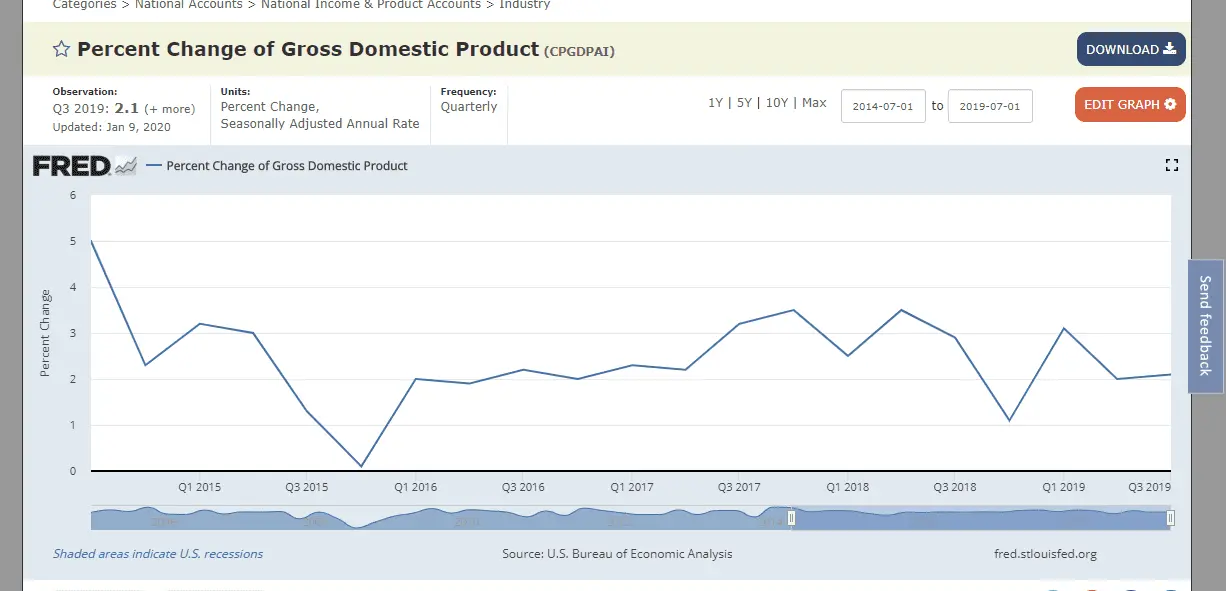Click the end date field 2019-07-01

pos(989,106)
